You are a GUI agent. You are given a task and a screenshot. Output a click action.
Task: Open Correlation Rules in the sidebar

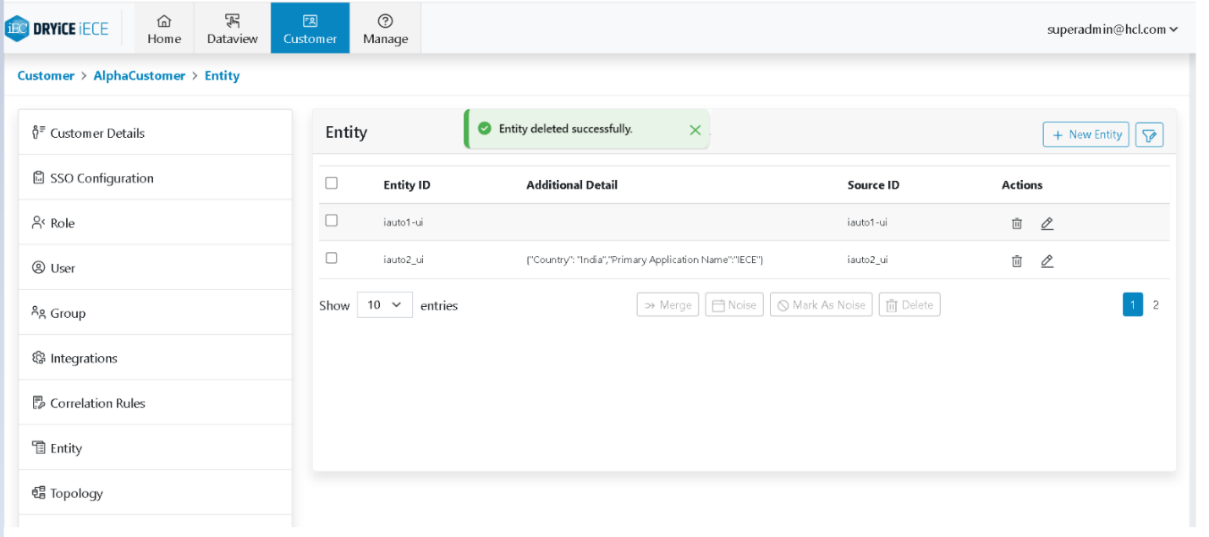97,403
